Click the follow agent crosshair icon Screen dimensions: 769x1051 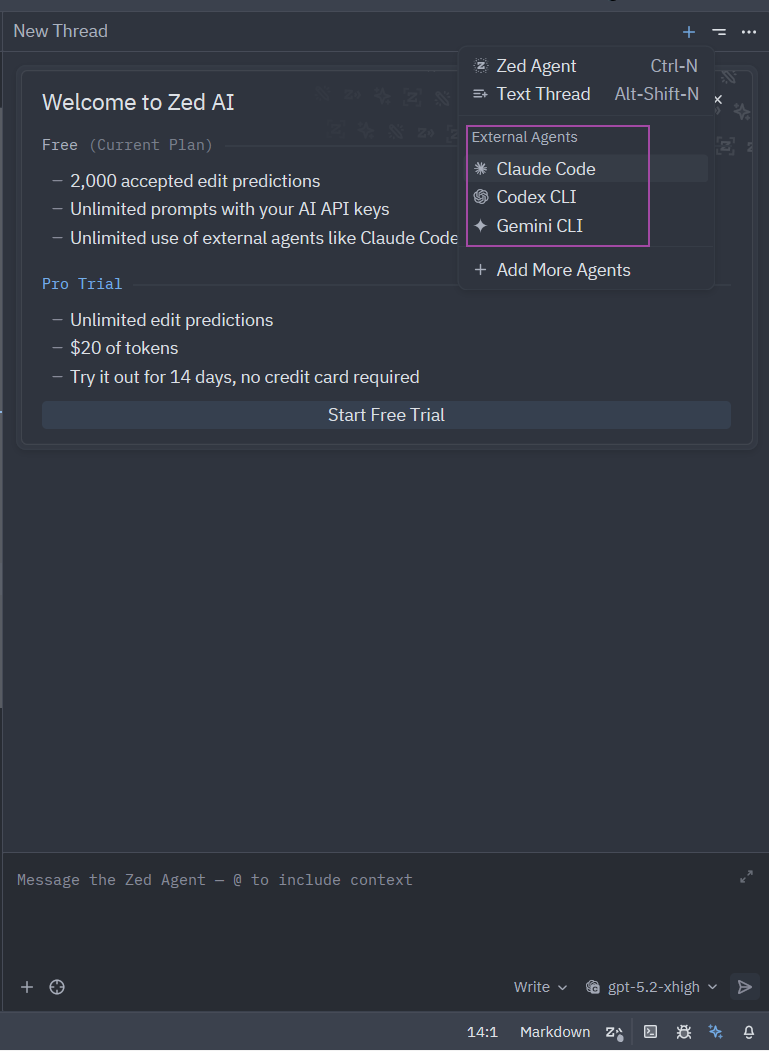click(57, 987)
